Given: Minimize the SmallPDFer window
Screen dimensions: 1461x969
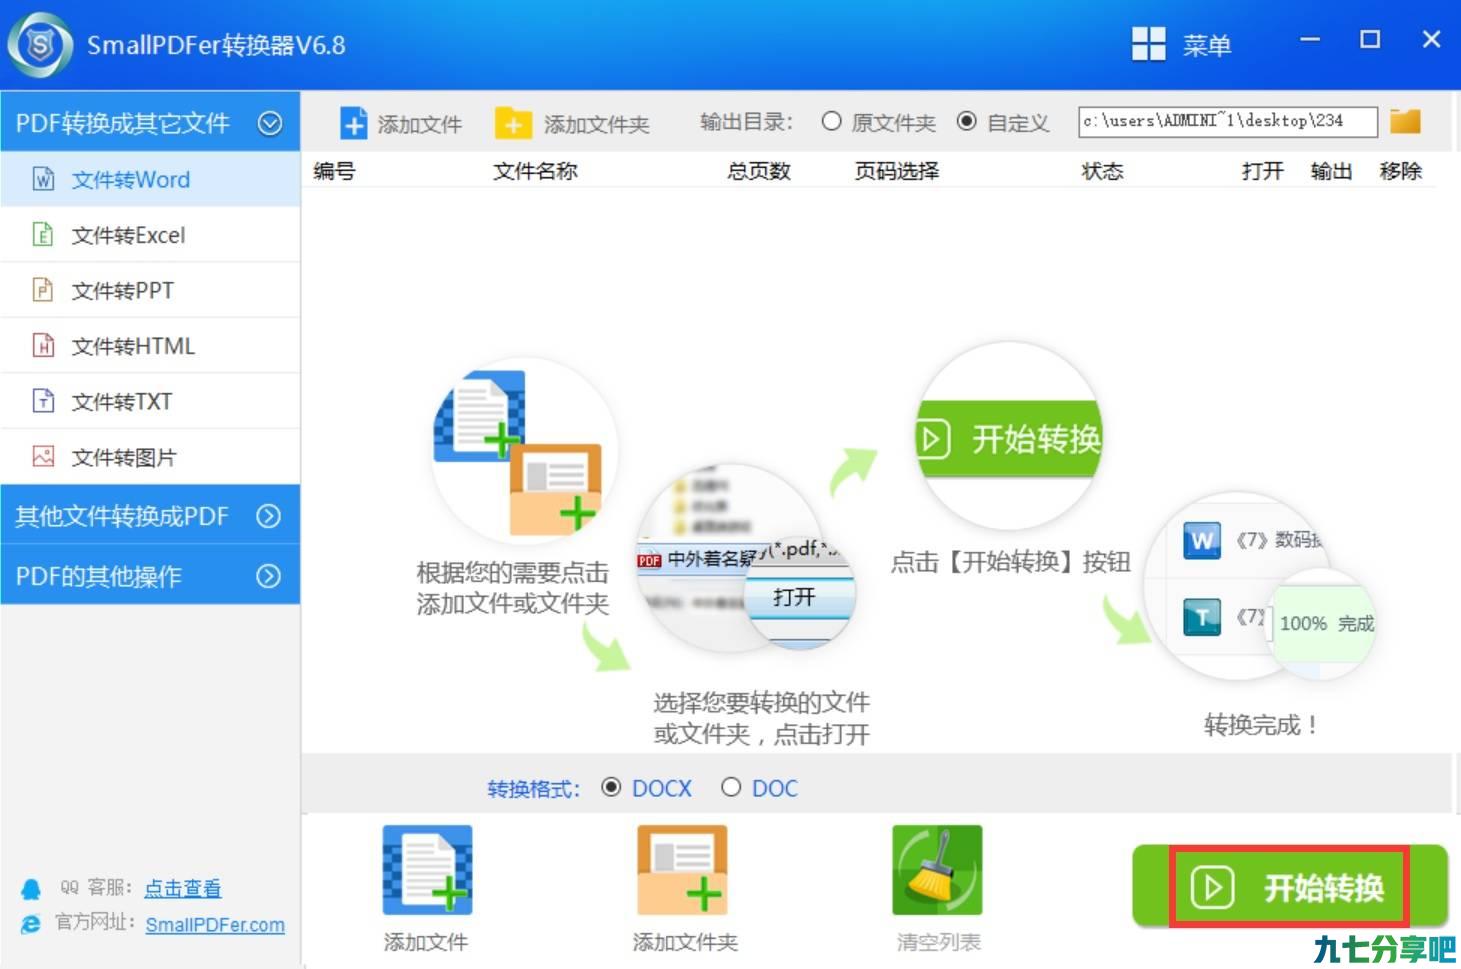Looking at the screenshot, I should (x=1310, y=40).
